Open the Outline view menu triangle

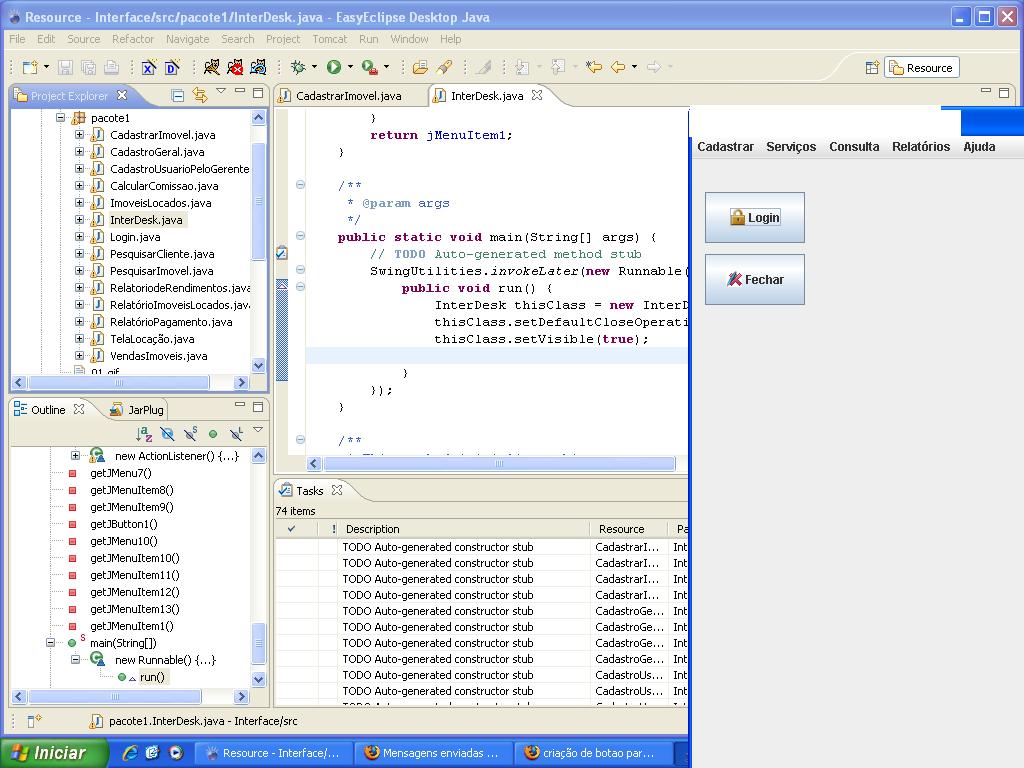click(258, 430)
